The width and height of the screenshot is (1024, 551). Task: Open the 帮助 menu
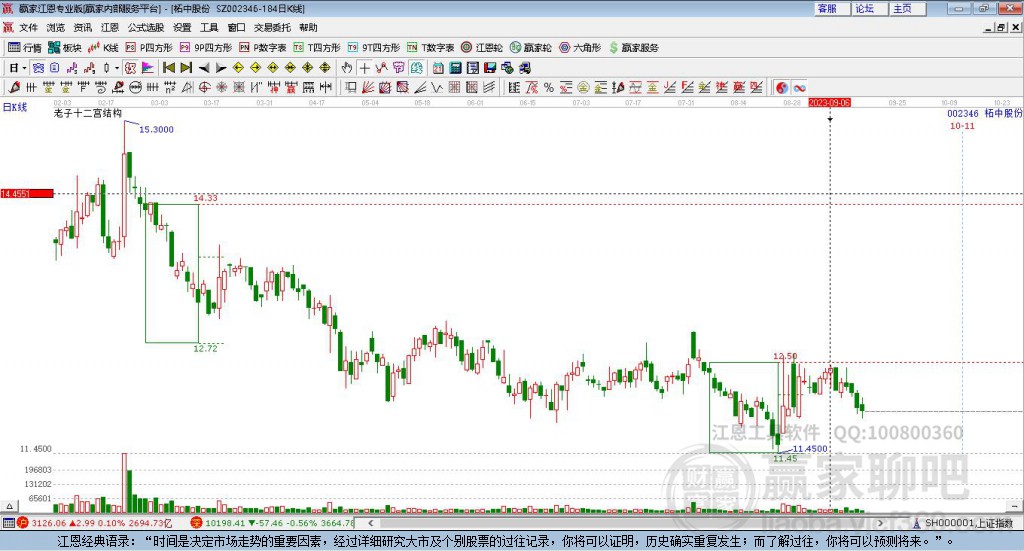308,27
